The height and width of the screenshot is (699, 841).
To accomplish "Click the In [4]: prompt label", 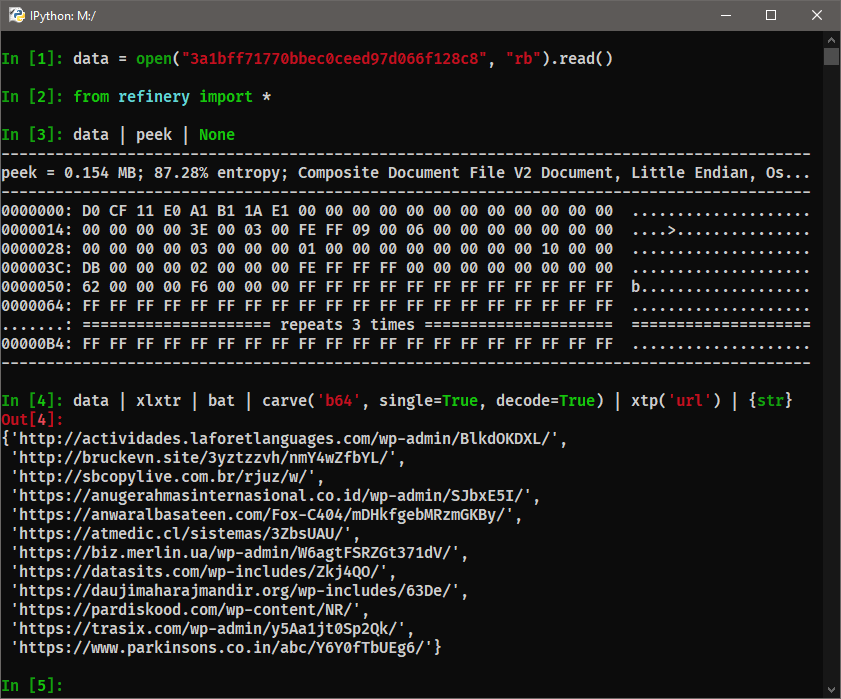I will click(x=32, y=401).
